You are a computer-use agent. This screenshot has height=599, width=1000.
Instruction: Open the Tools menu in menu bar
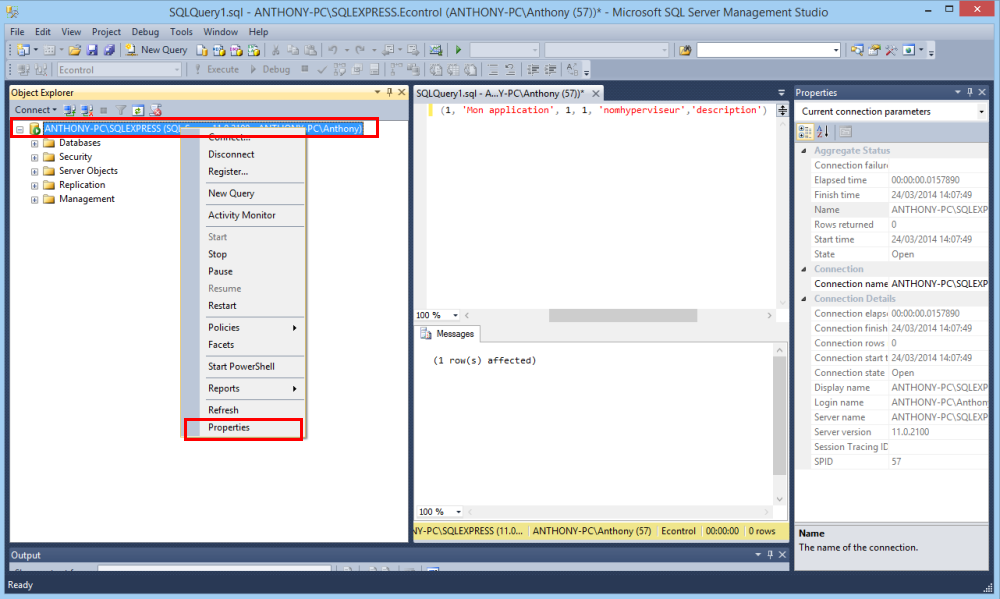(x=181, y=32)
